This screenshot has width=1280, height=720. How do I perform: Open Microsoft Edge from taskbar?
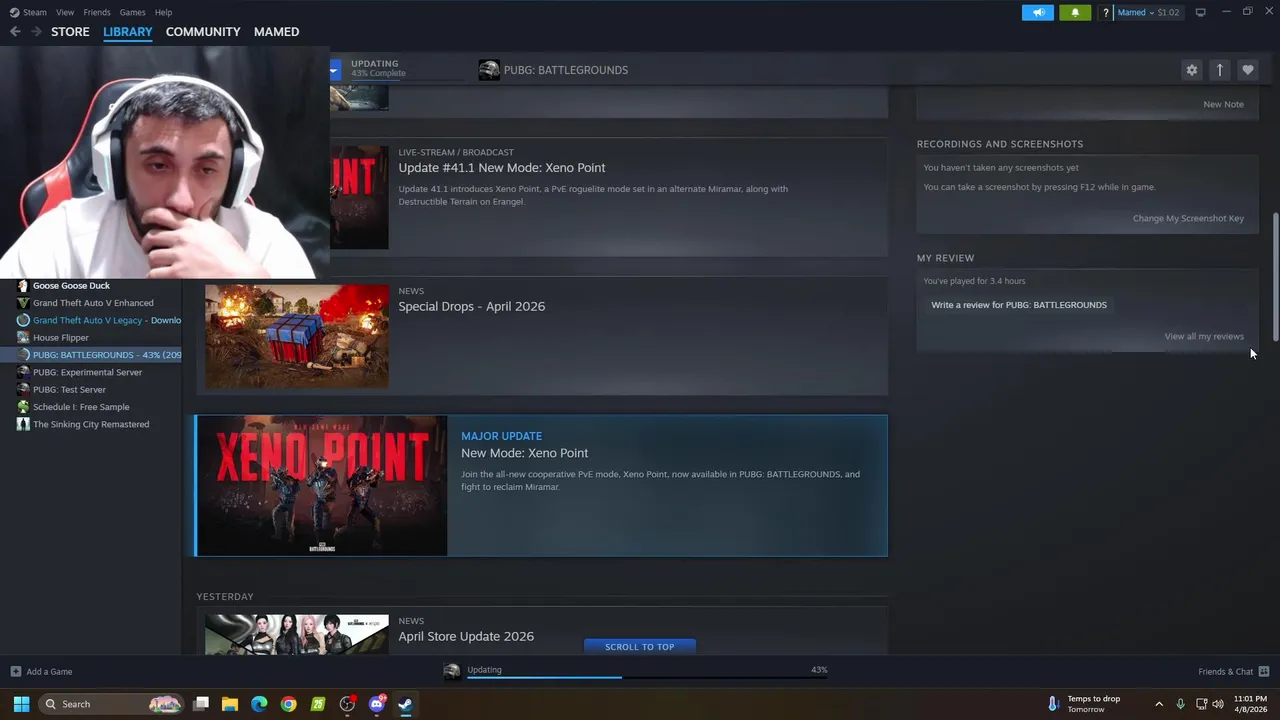pos(259,704)
